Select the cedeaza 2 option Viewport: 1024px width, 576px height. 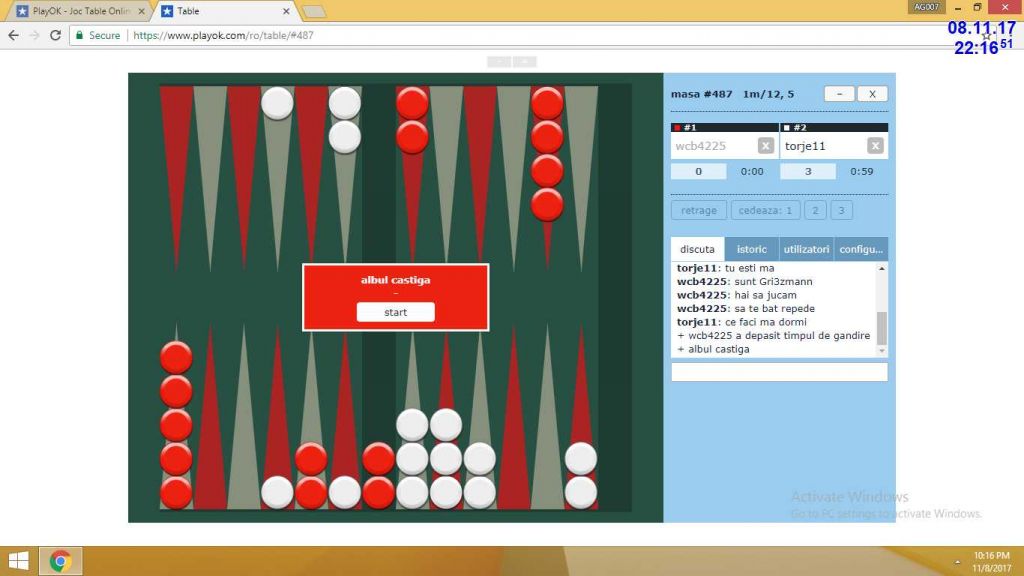(815, 210)
